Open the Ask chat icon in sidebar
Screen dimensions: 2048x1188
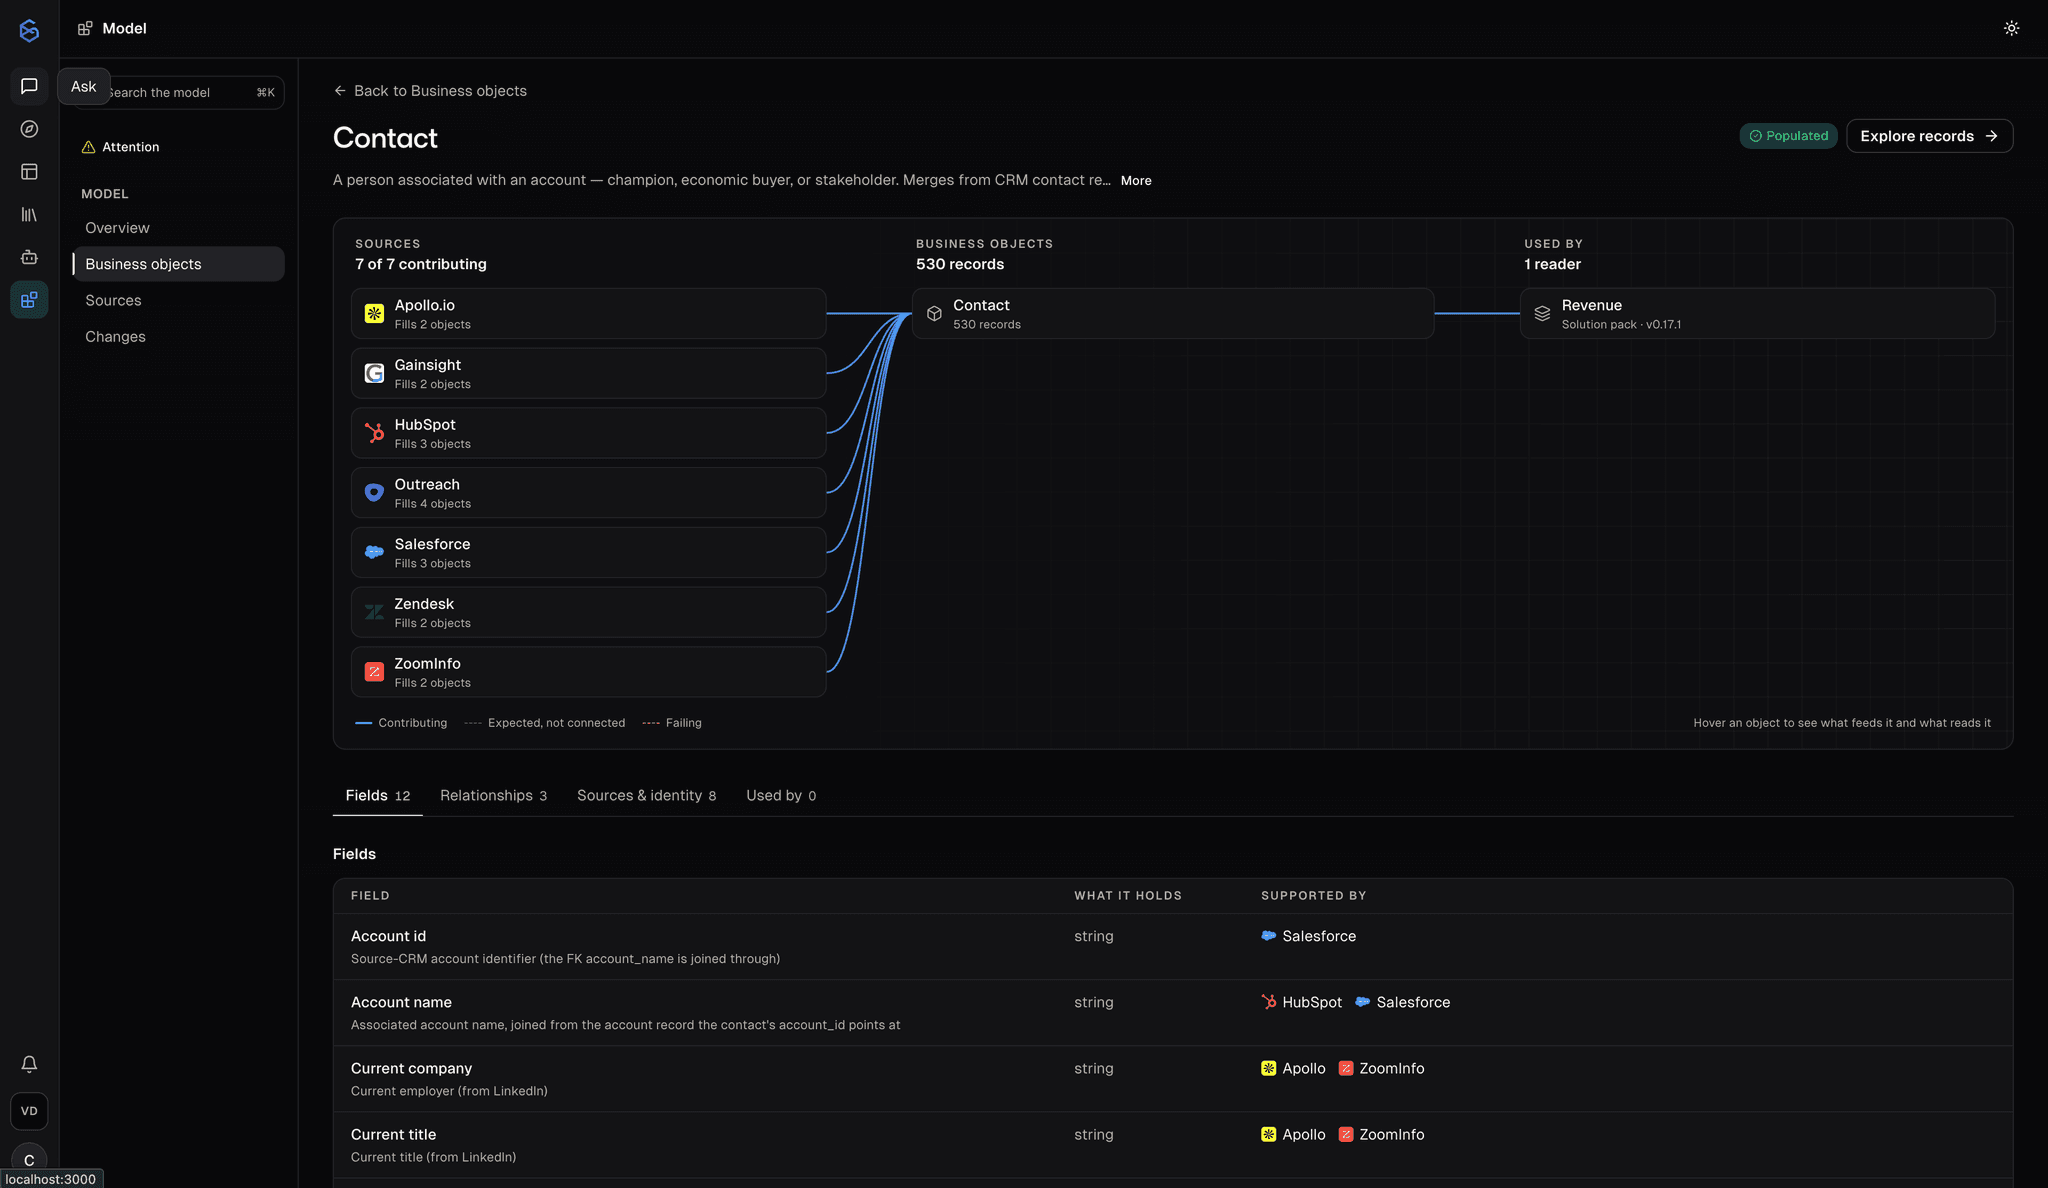pos(29,86)
